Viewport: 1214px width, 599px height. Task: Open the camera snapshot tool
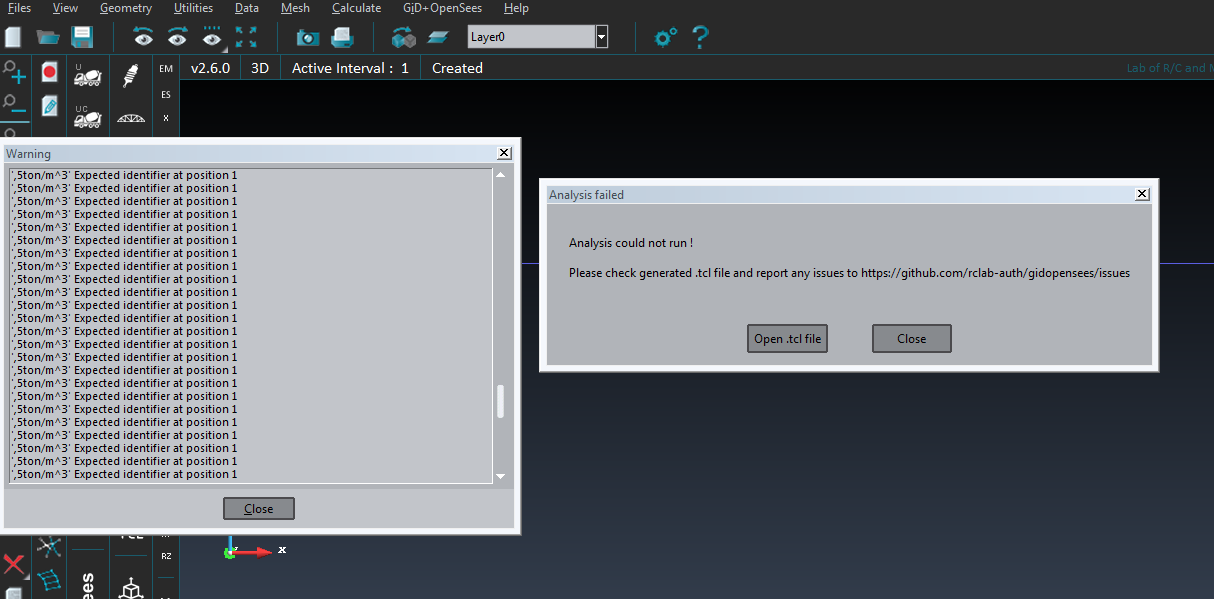coord(307,36)
